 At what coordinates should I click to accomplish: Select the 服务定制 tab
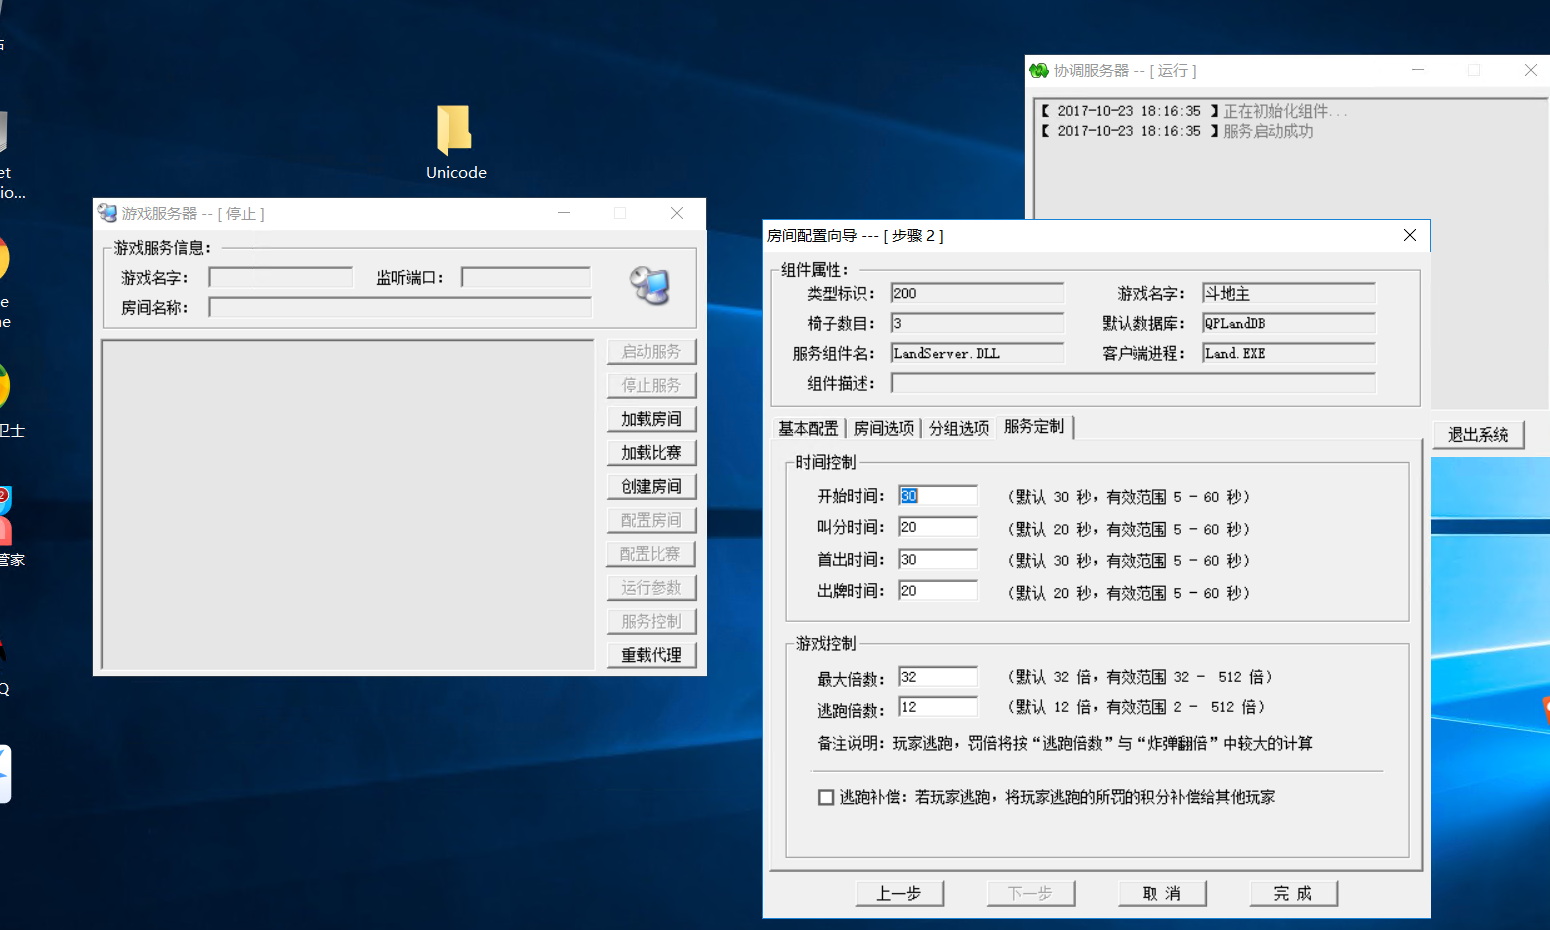pyautogui.click(x=1034, y=426)
